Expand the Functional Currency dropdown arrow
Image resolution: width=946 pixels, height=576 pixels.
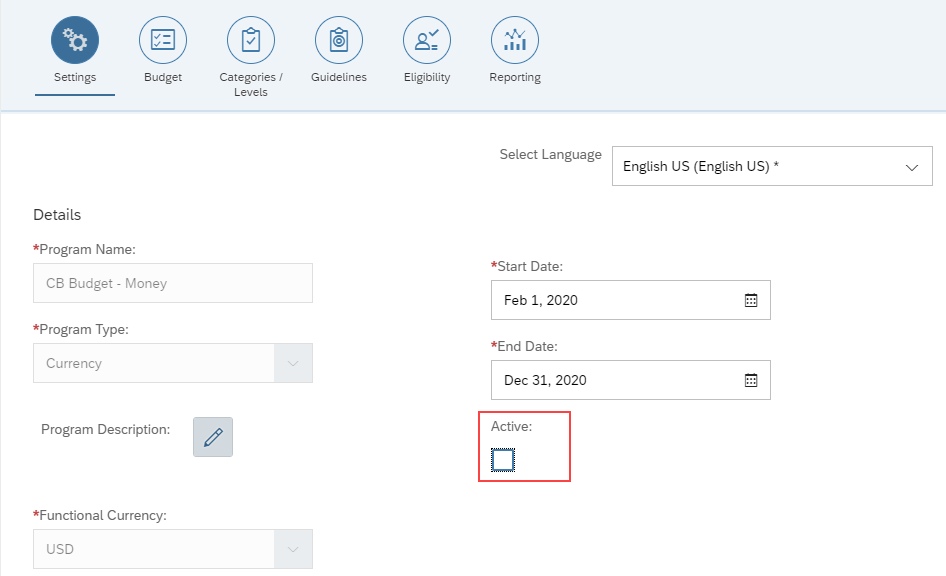coord(293,549)
